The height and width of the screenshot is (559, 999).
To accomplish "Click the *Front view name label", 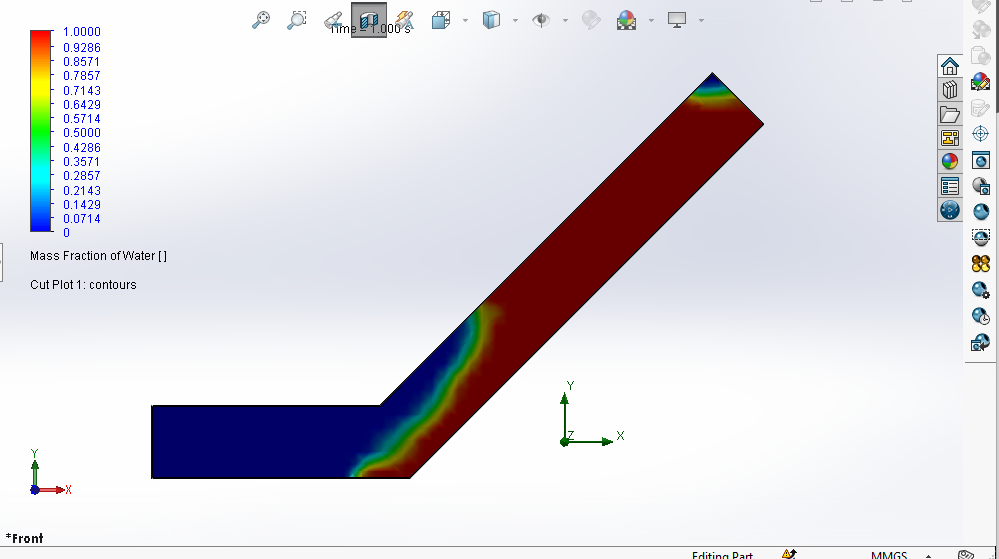I will click(x=24, y=539).
